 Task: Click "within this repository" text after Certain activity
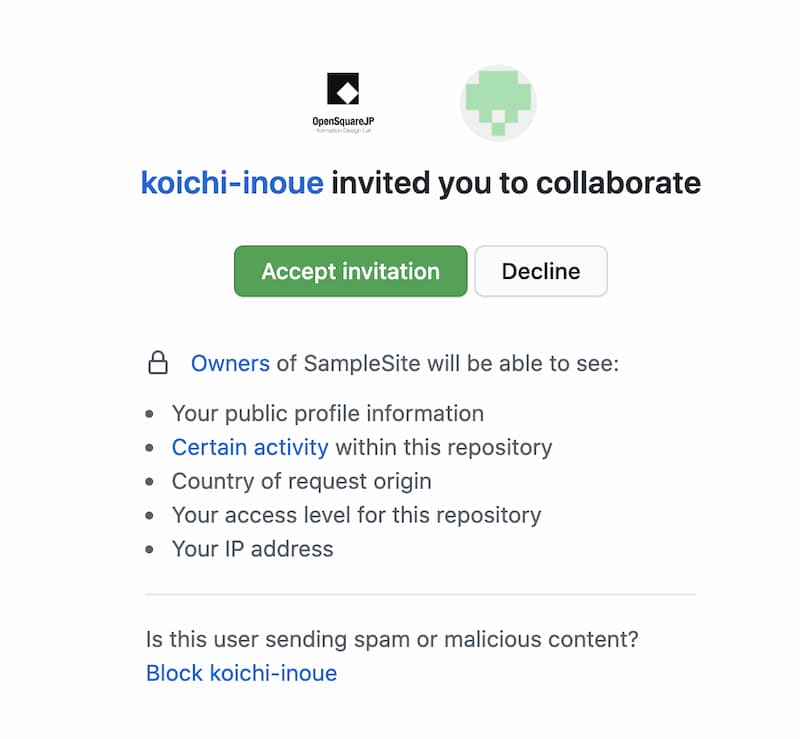[443, 447]
